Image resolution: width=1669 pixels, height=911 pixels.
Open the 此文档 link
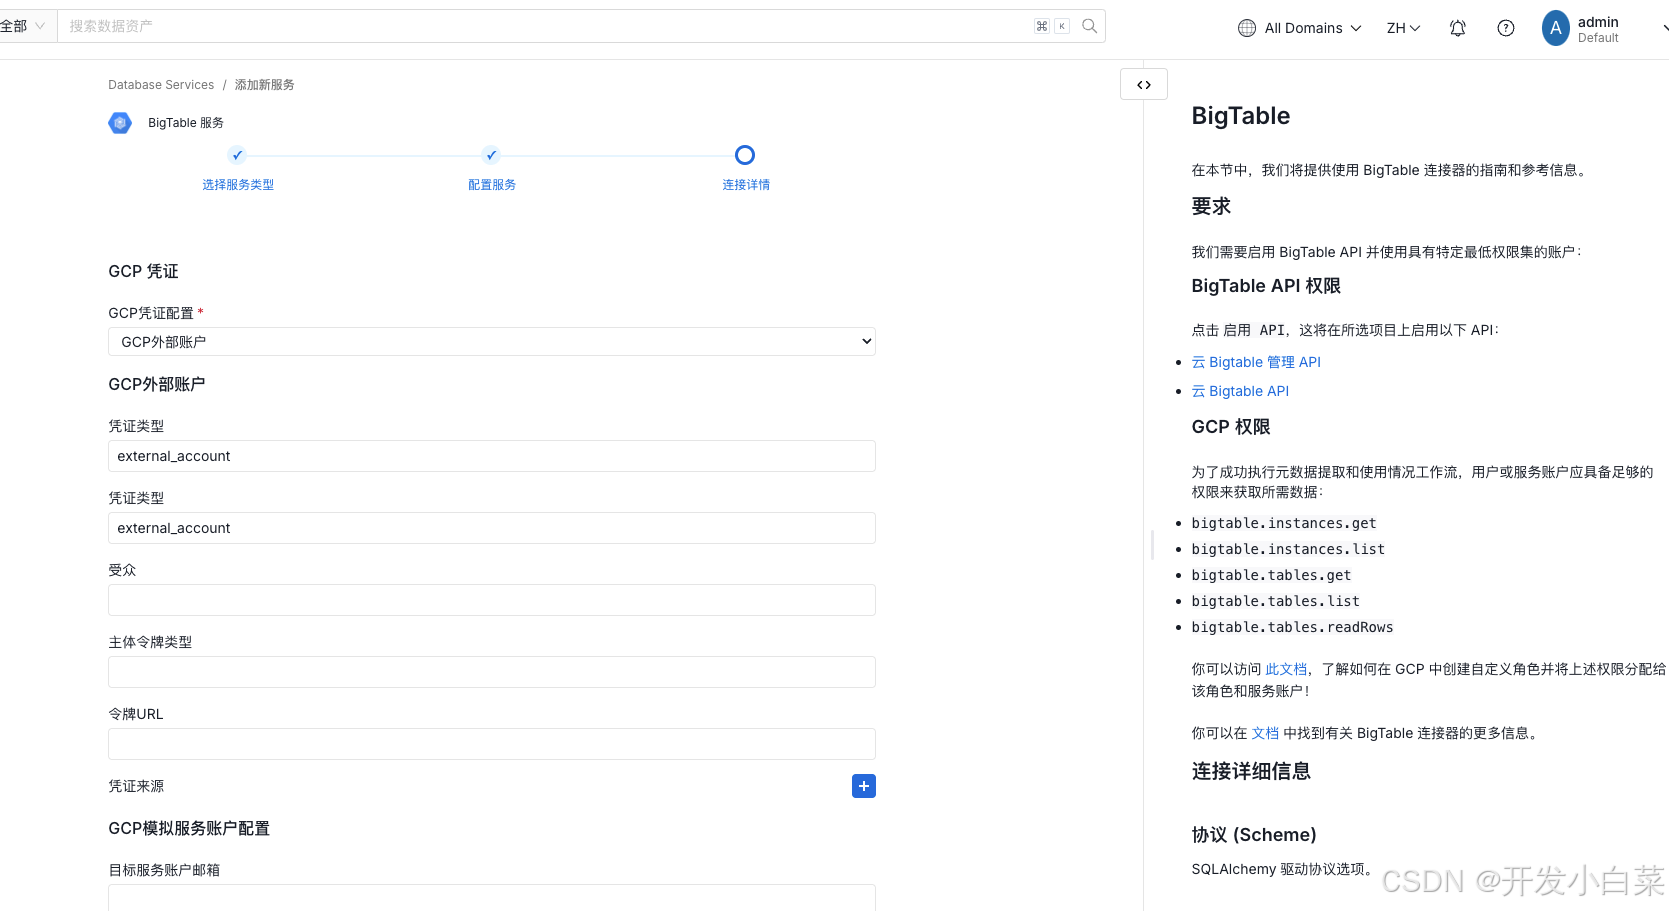(1286, 669)
